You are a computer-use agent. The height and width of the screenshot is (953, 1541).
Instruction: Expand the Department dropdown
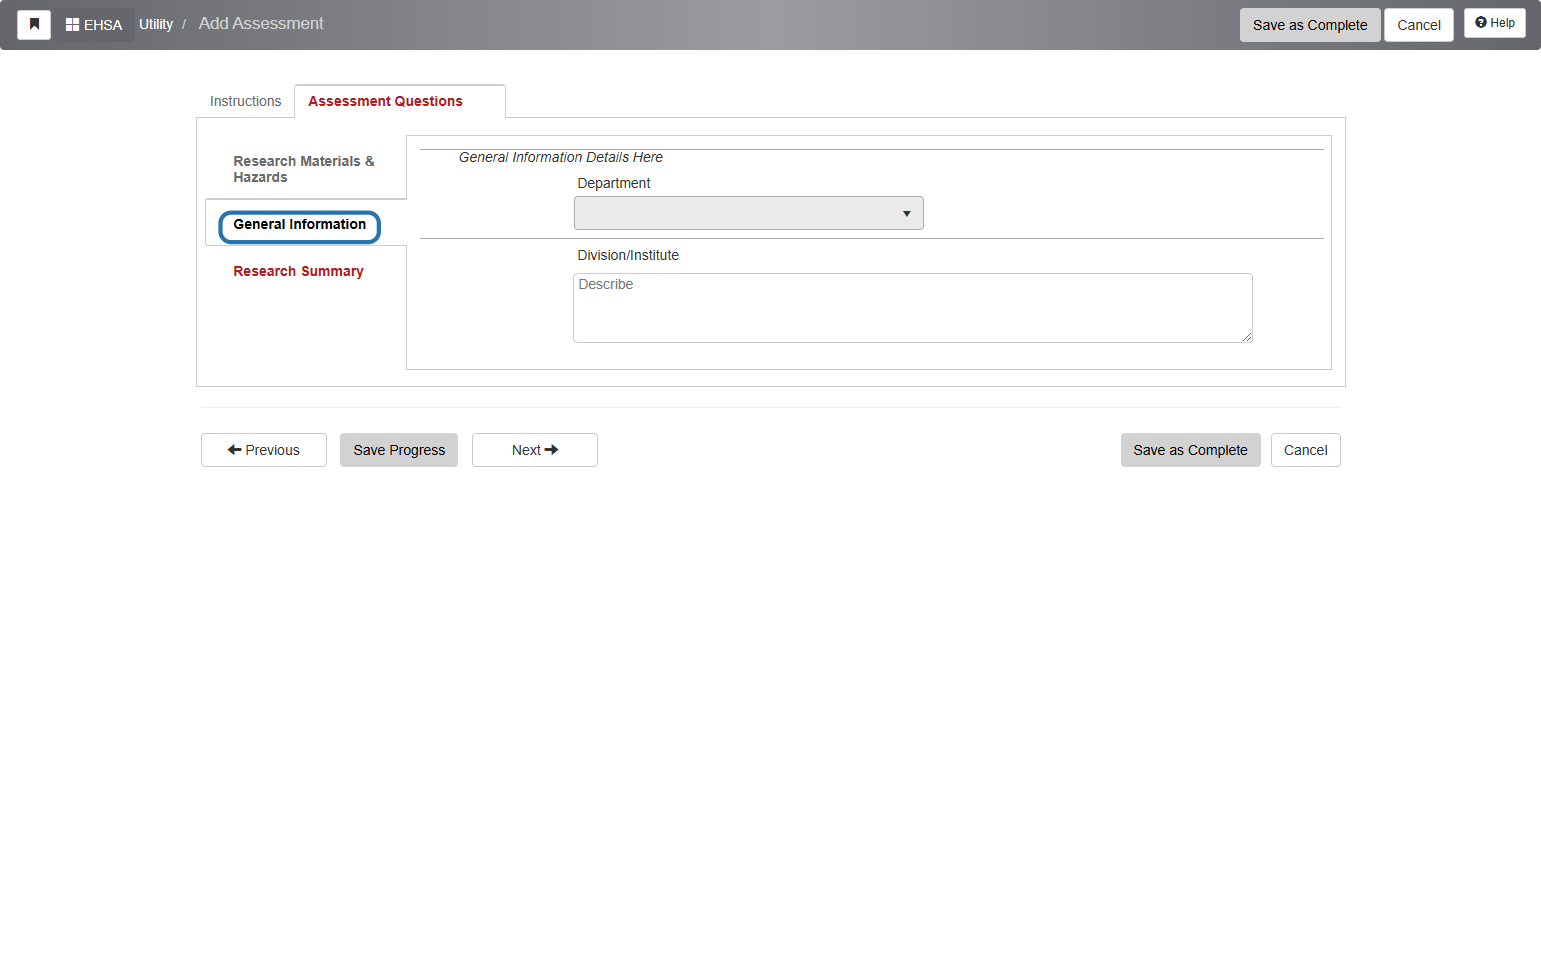(748, 213)
